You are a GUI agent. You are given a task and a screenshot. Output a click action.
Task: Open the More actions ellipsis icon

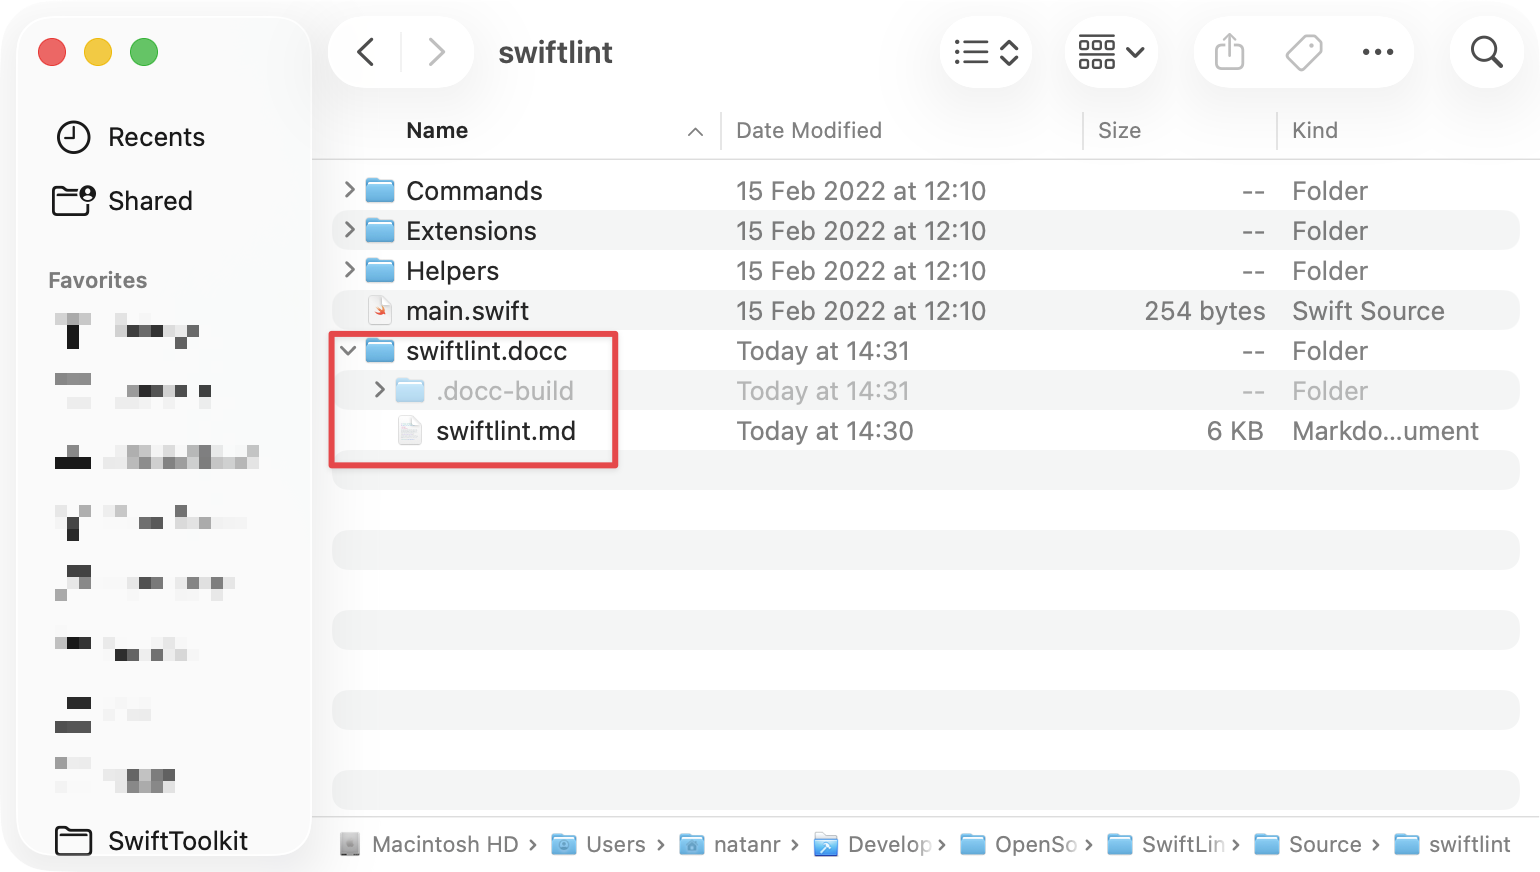coord(1378,52)
